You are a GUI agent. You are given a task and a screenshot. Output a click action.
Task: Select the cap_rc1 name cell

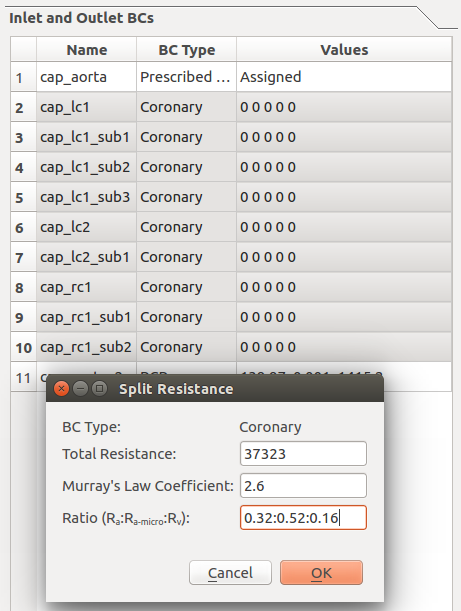click(x=87, y=287)
